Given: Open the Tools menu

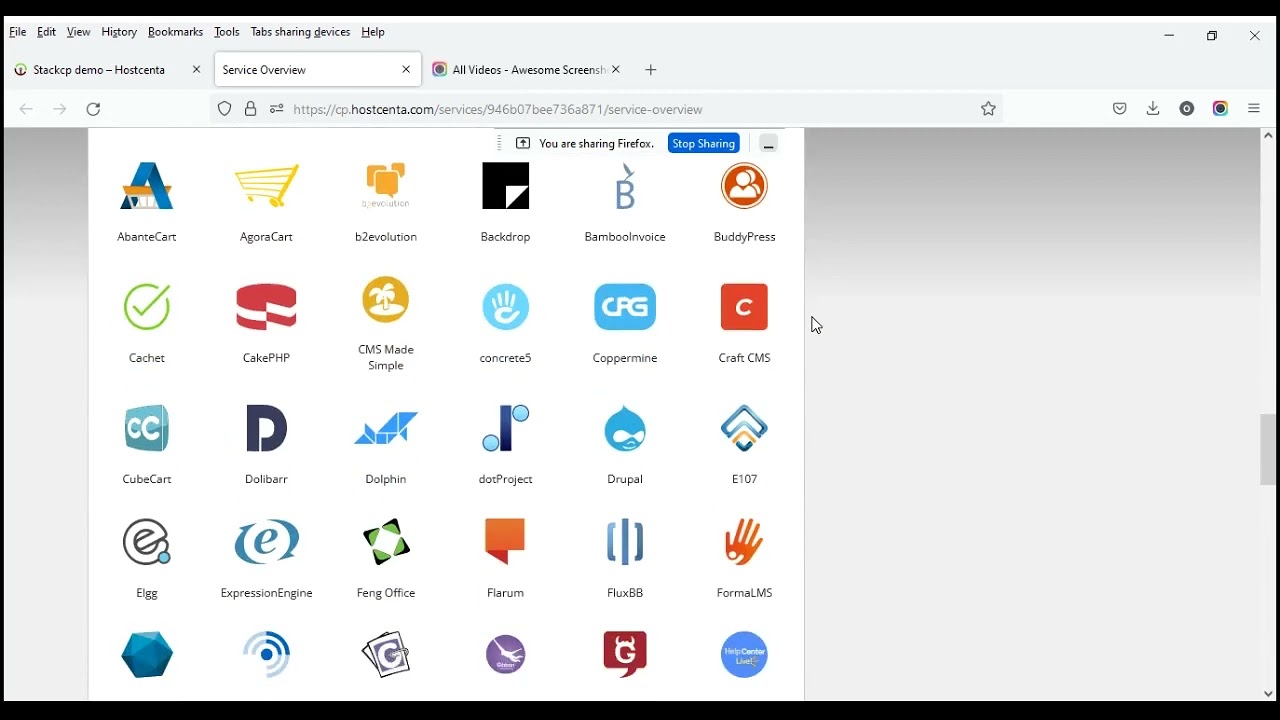Looking at the screenshot, I should (227, 32).
